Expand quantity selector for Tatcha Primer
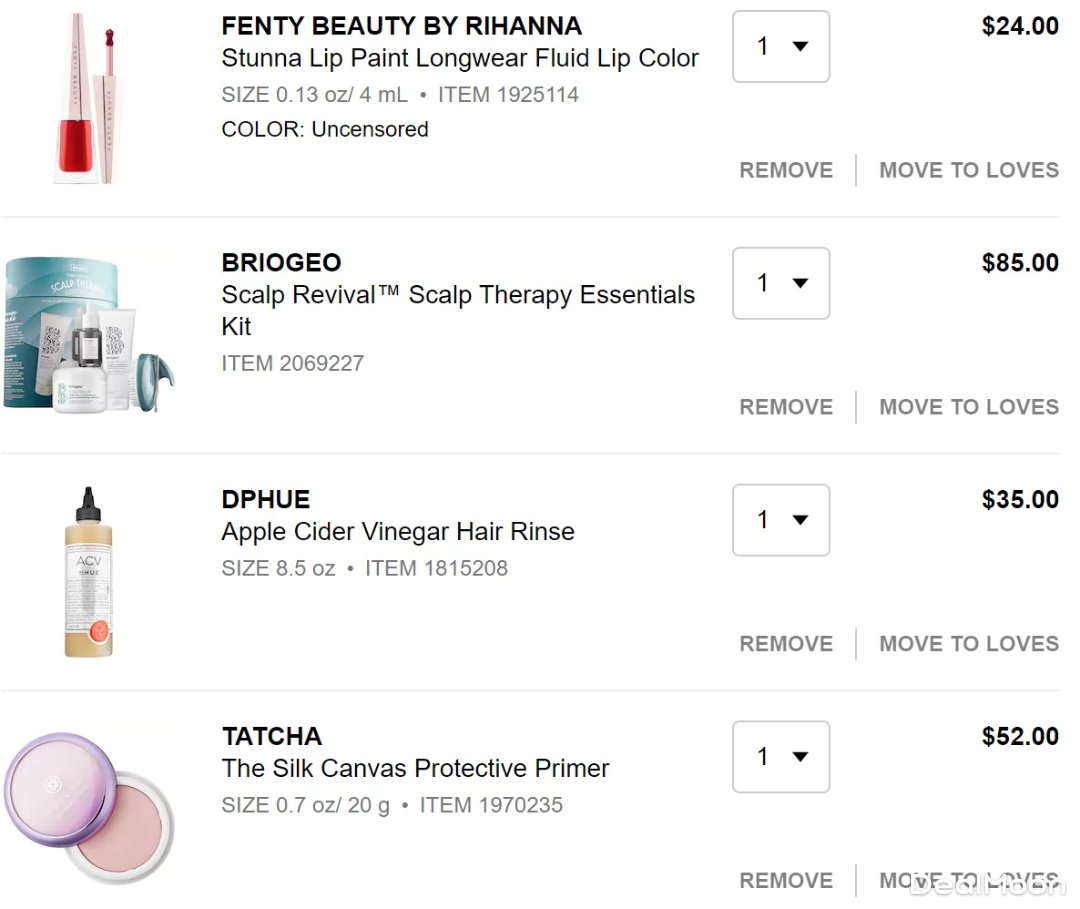 click(x=781, y=757)
